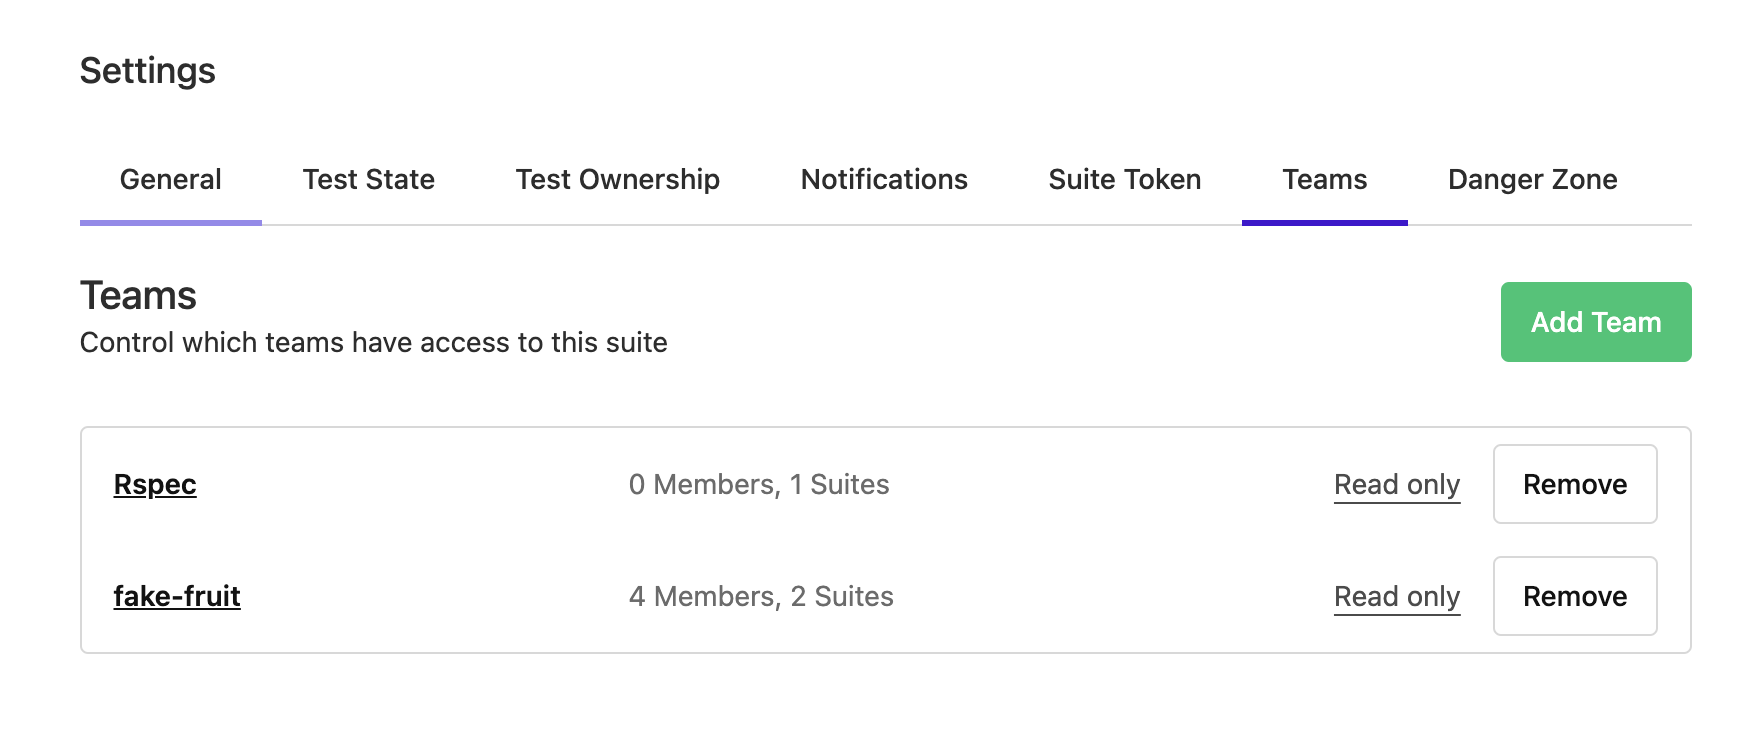View the Suite Token tab

click(x=1123, y=179)
